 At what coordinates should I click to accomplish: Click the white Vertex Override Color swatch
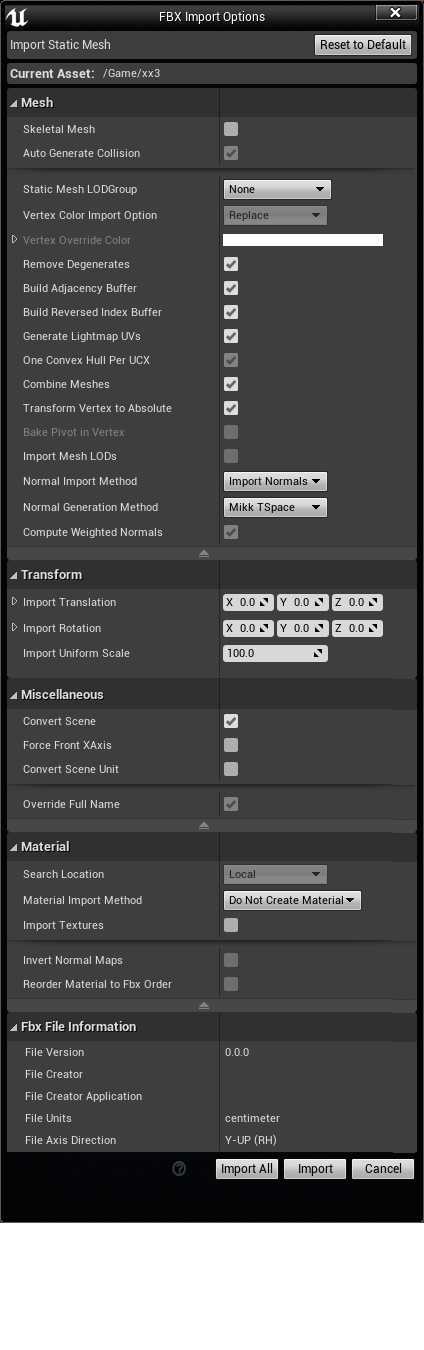point(303,240)
